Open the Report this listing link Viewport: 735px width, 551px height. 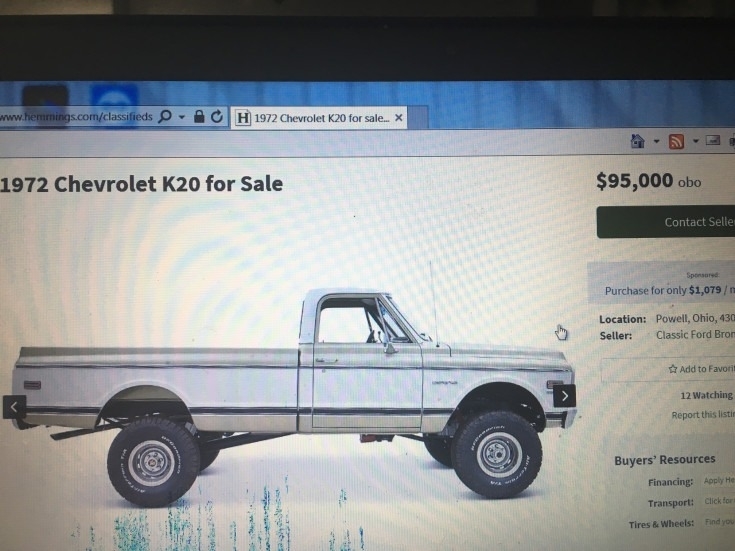pyautogui.click(x=703, y=415)
